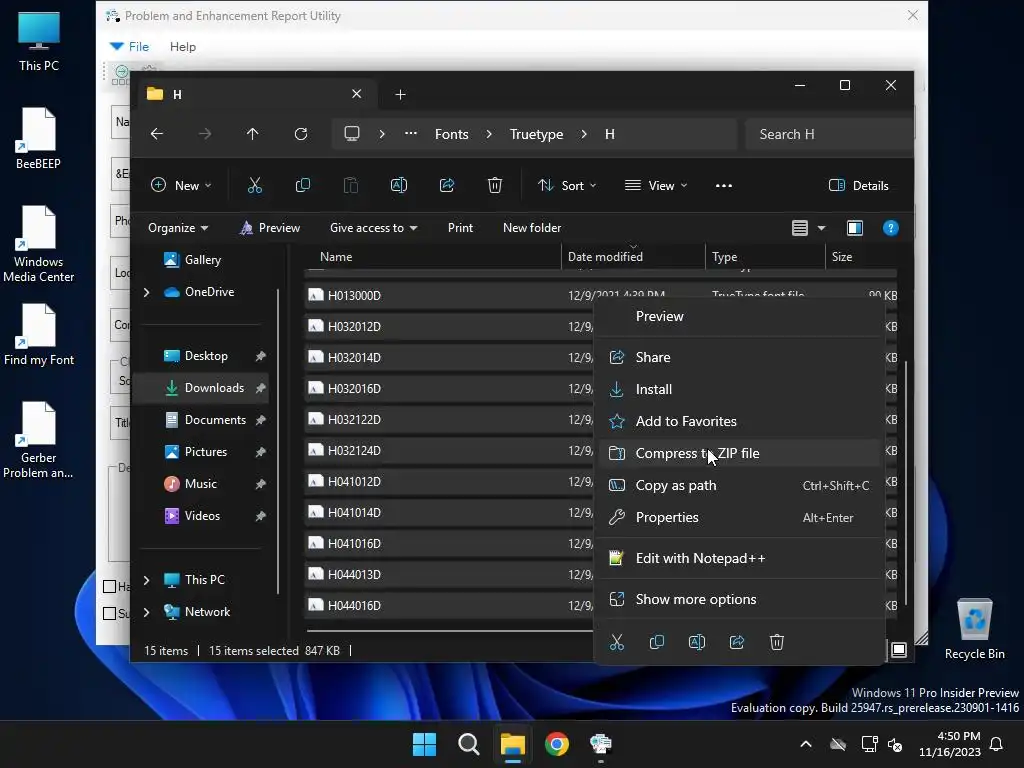Click the Preview command bar button
1024x768 pixels.
pyautogui.click(x=270, y=228)
